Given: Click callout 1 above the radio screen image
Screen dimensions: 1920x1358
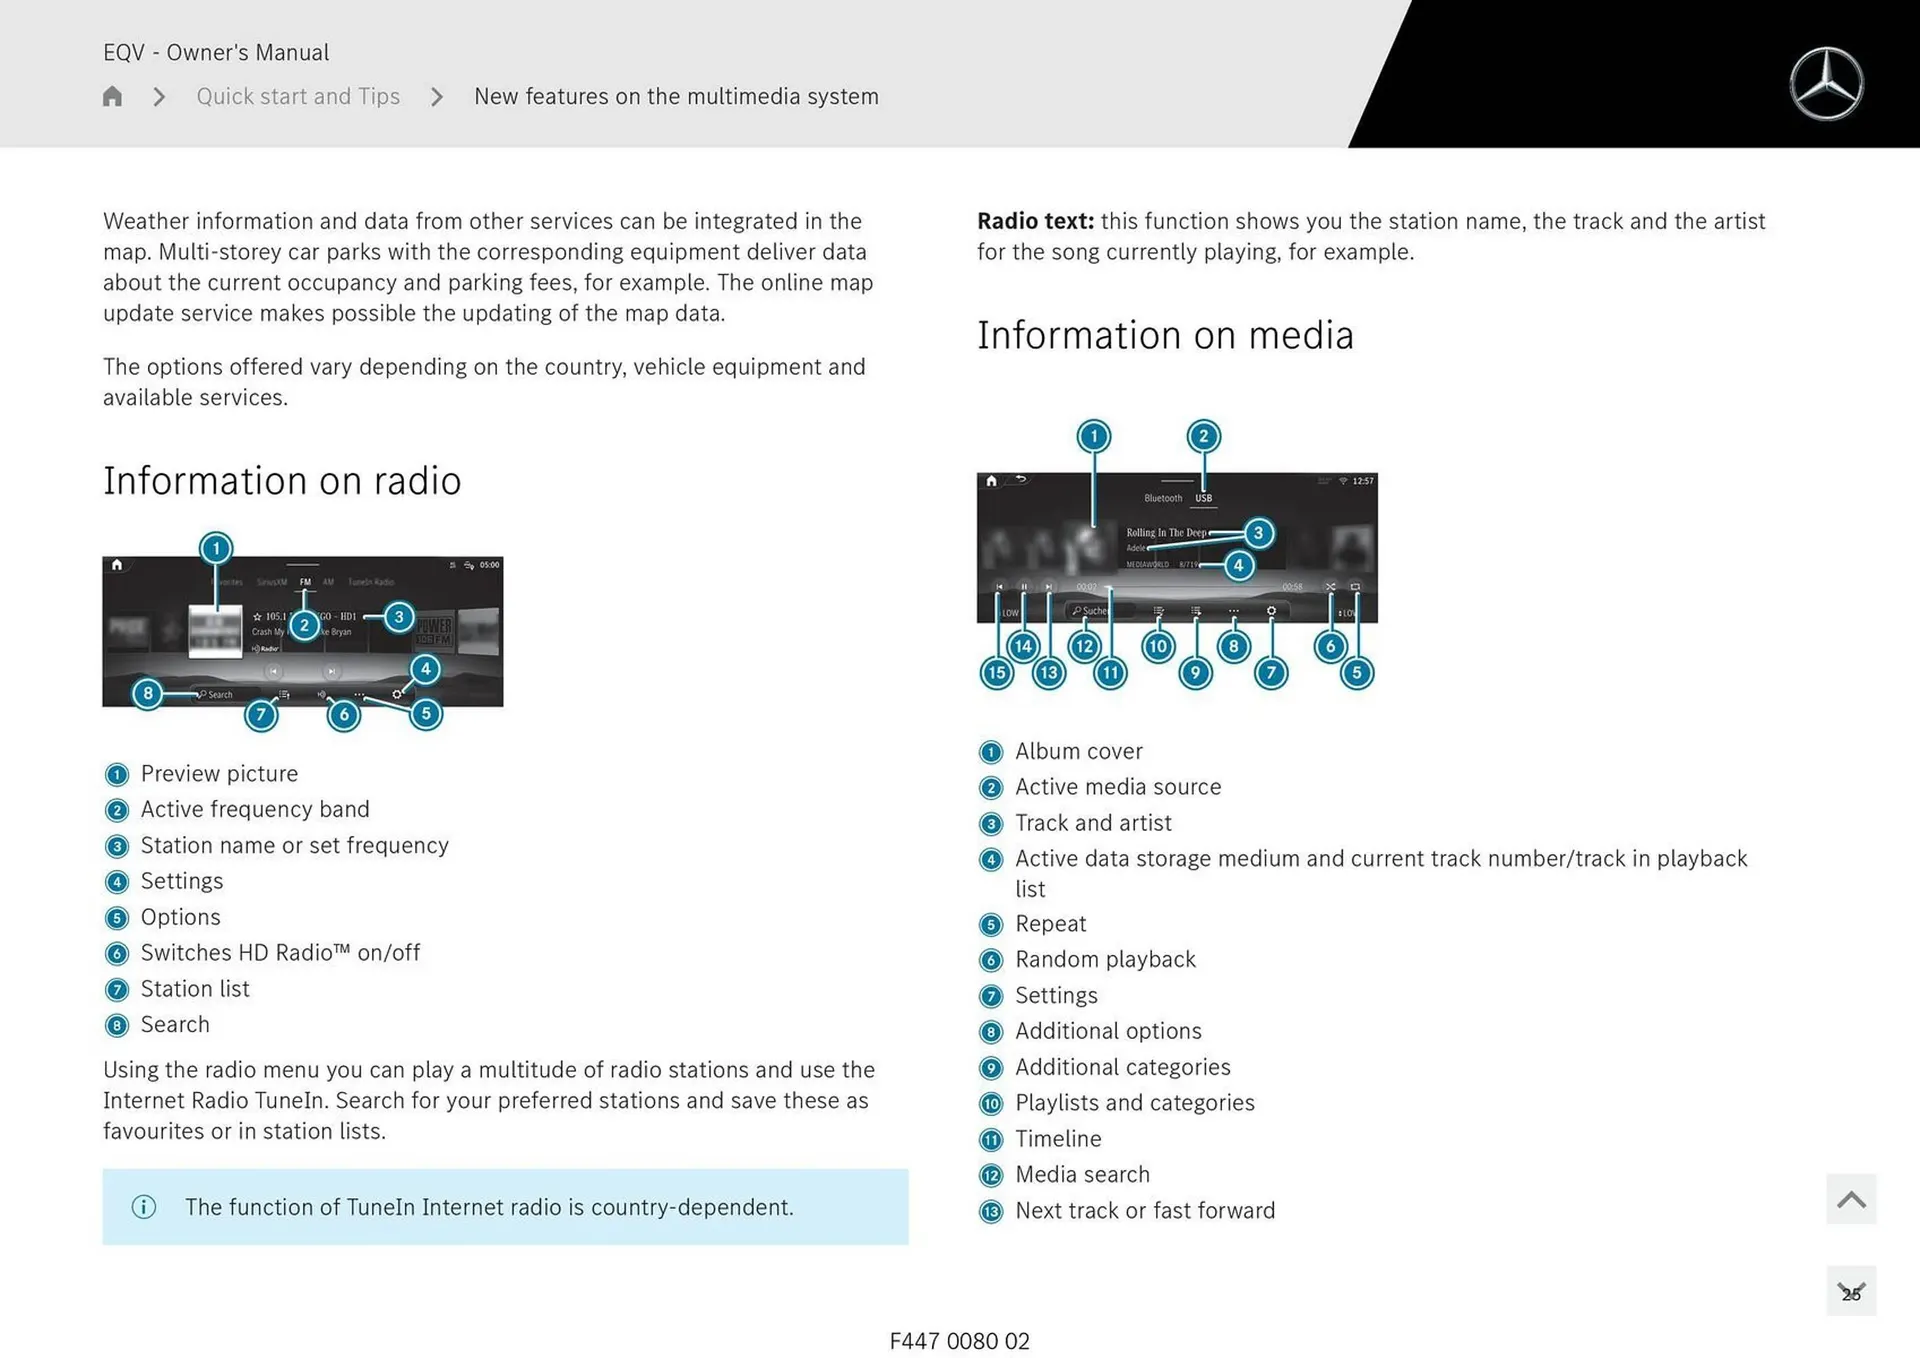Looking at the screenshot, I should pos(216,548).
